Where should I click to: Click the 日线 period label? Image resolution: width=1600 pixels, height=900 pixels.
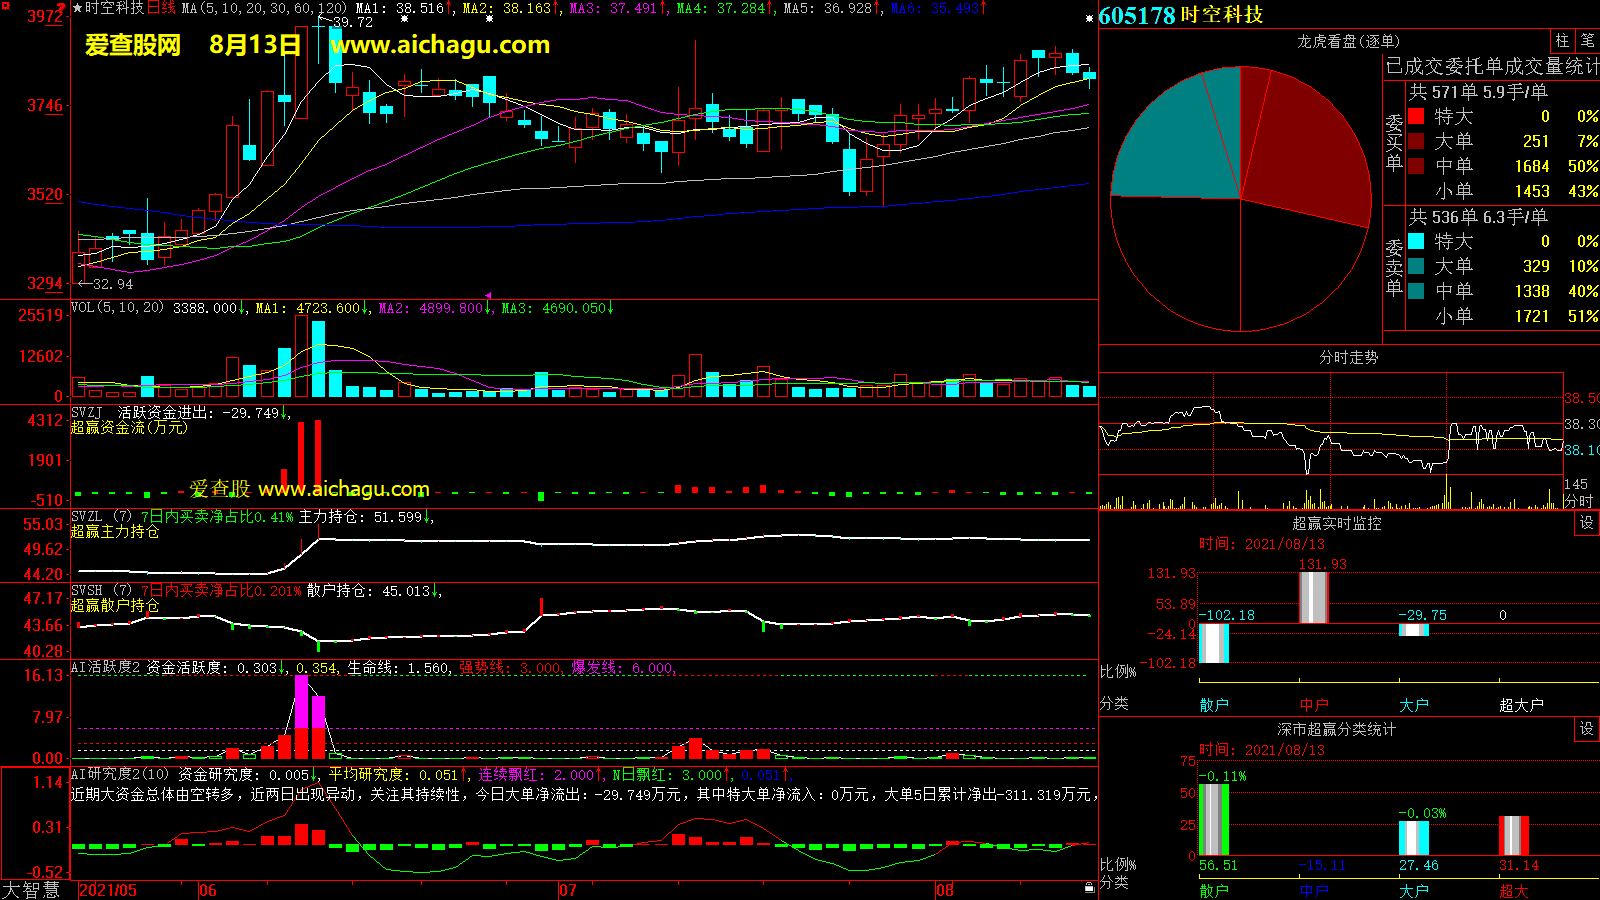click(161, 8)
